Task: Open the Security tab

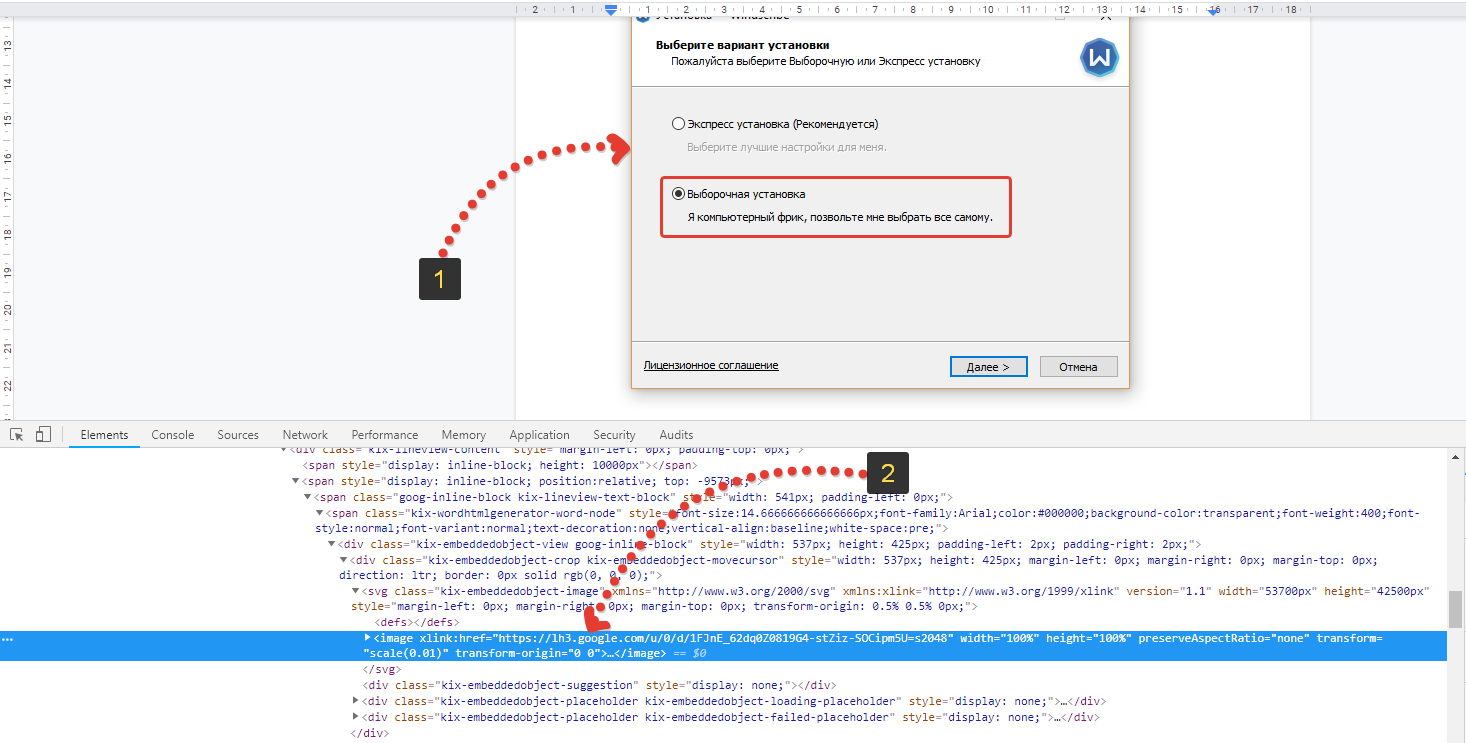Action: [614, 435]
